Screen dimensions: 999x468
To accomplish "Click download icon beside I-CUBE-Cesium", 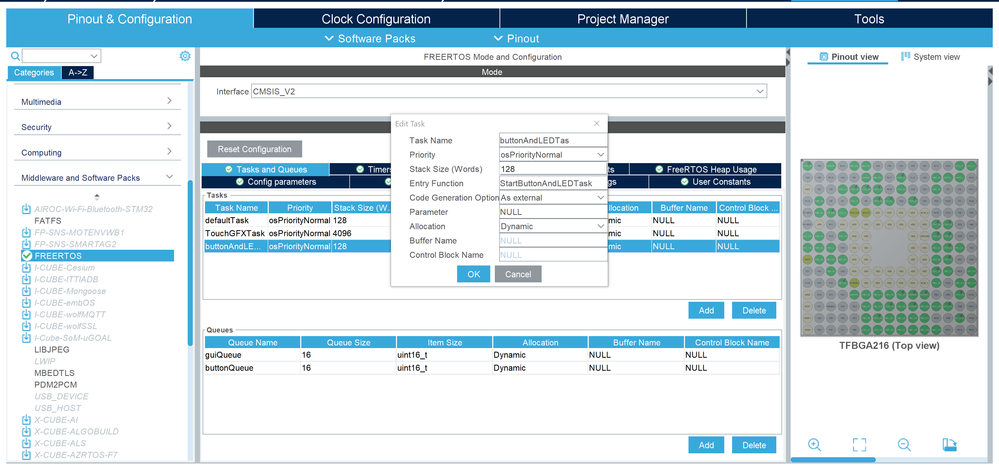I will [26, 267].
